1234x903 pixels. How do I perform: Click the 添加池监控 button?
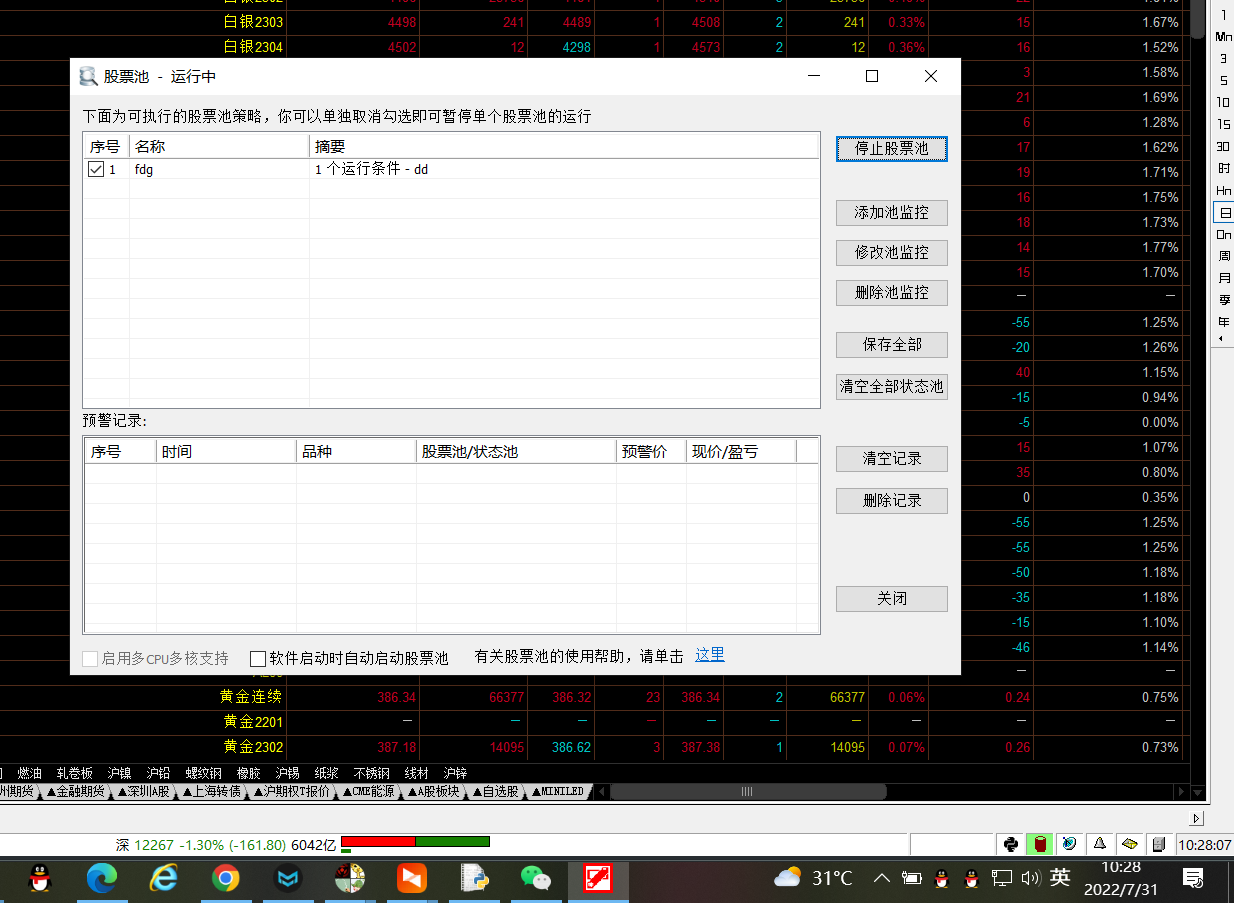point(891,213)
